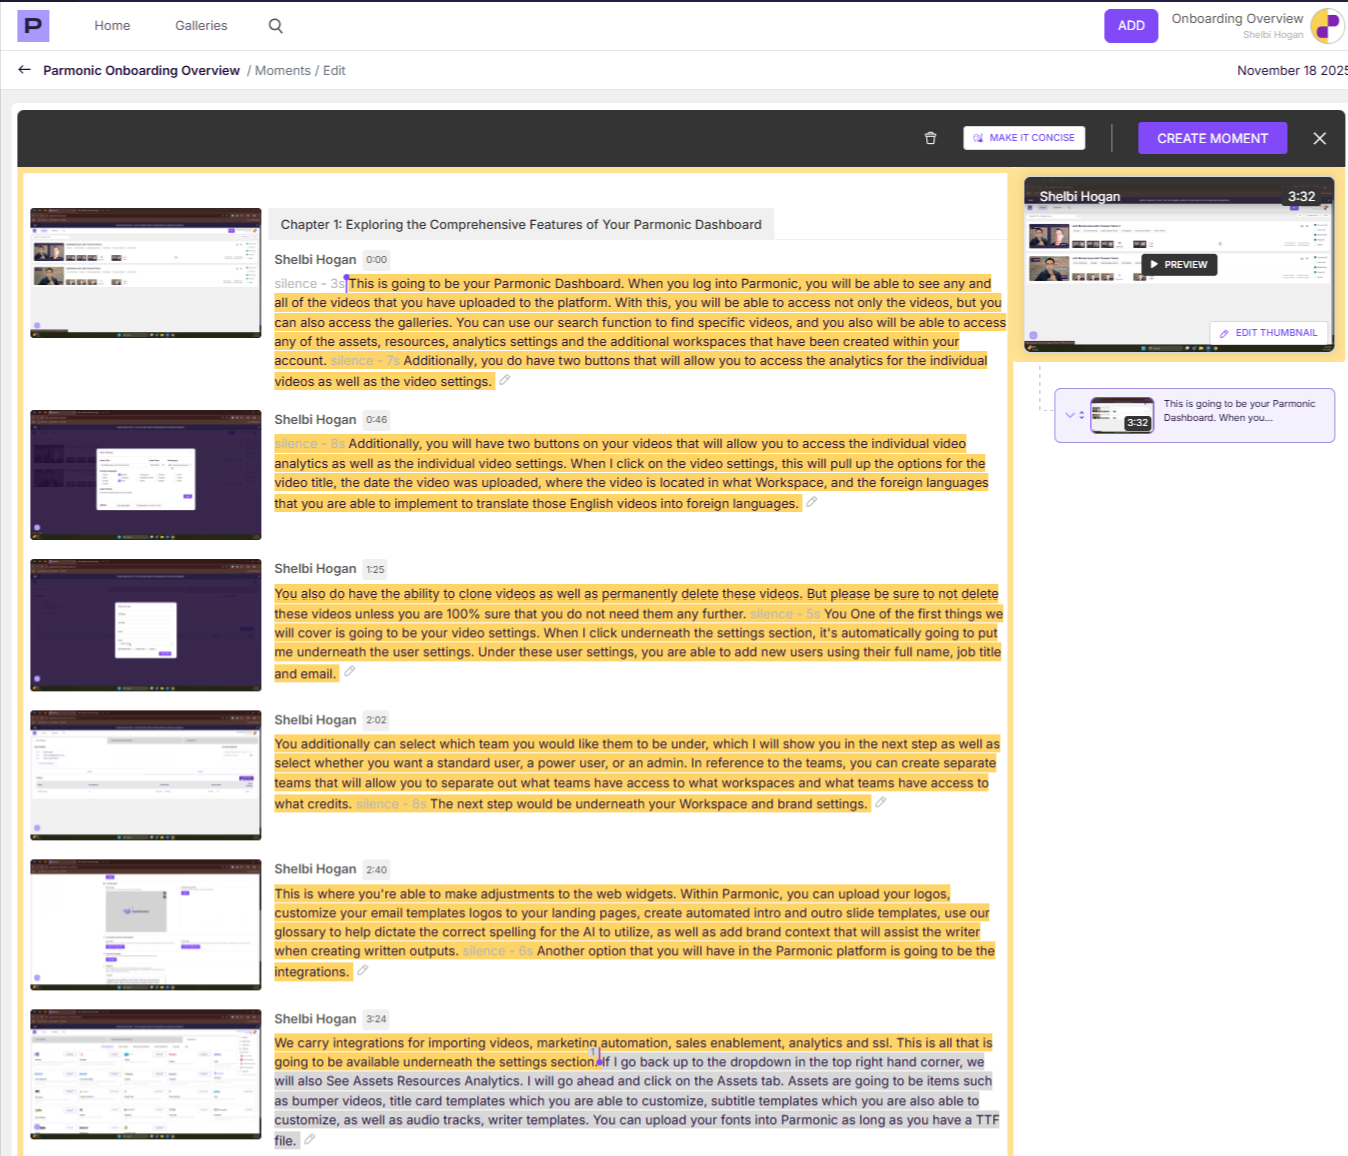Open the Onboarding Overview account dropdown
The image size is (1348, 1156).
pos(1237,26)
